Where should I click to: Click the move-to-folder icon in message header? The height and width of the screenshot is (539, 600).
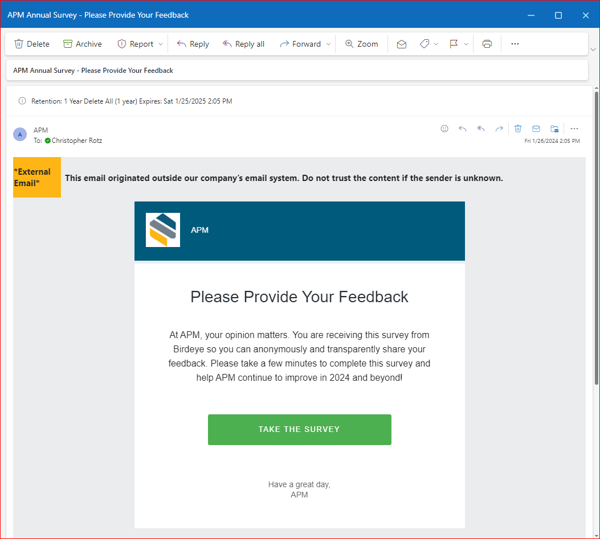click(x=554, y=129)
